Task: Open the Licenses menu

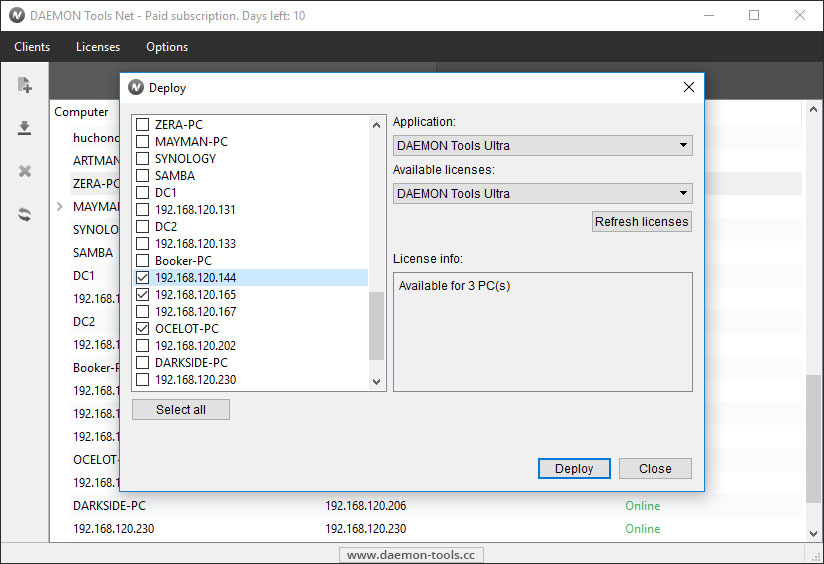Action: coord(98,47)
